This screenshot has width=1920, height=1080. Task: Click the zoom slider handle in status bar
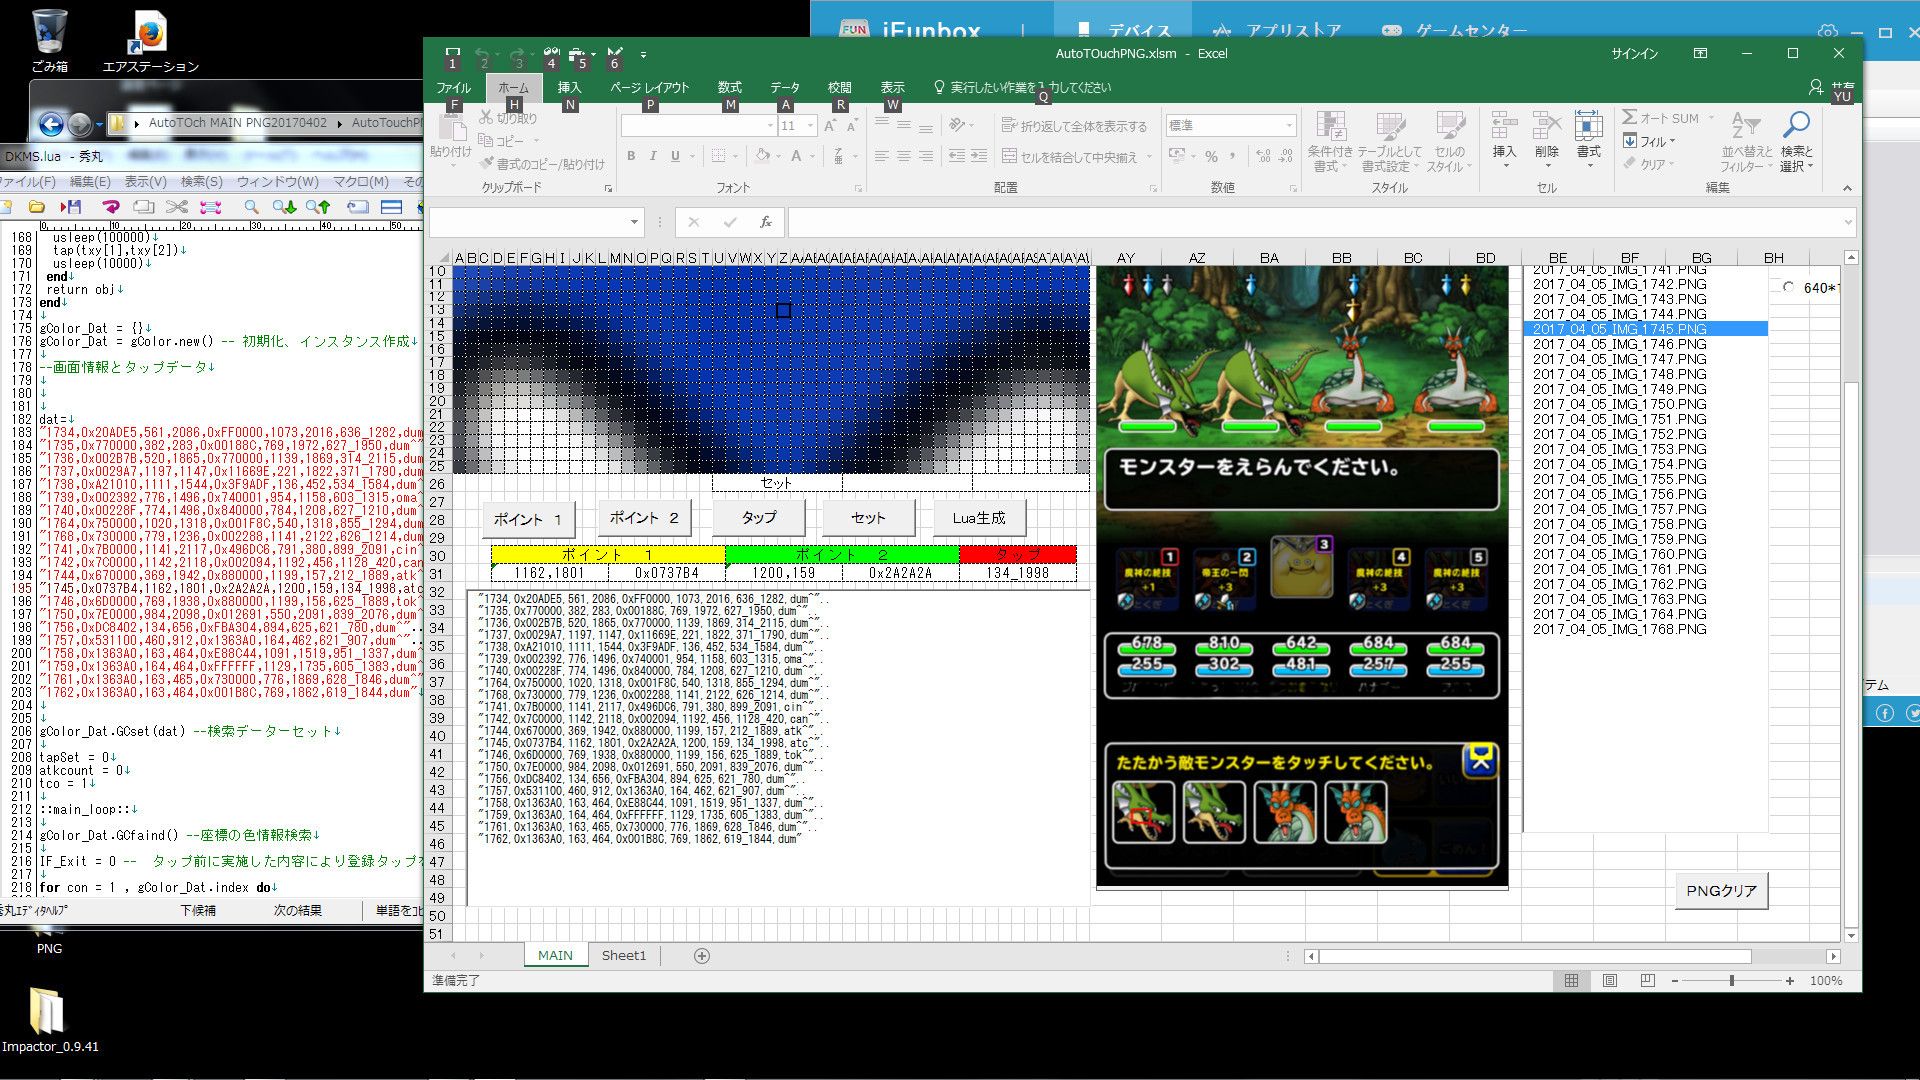click(x=1732, y=981)
